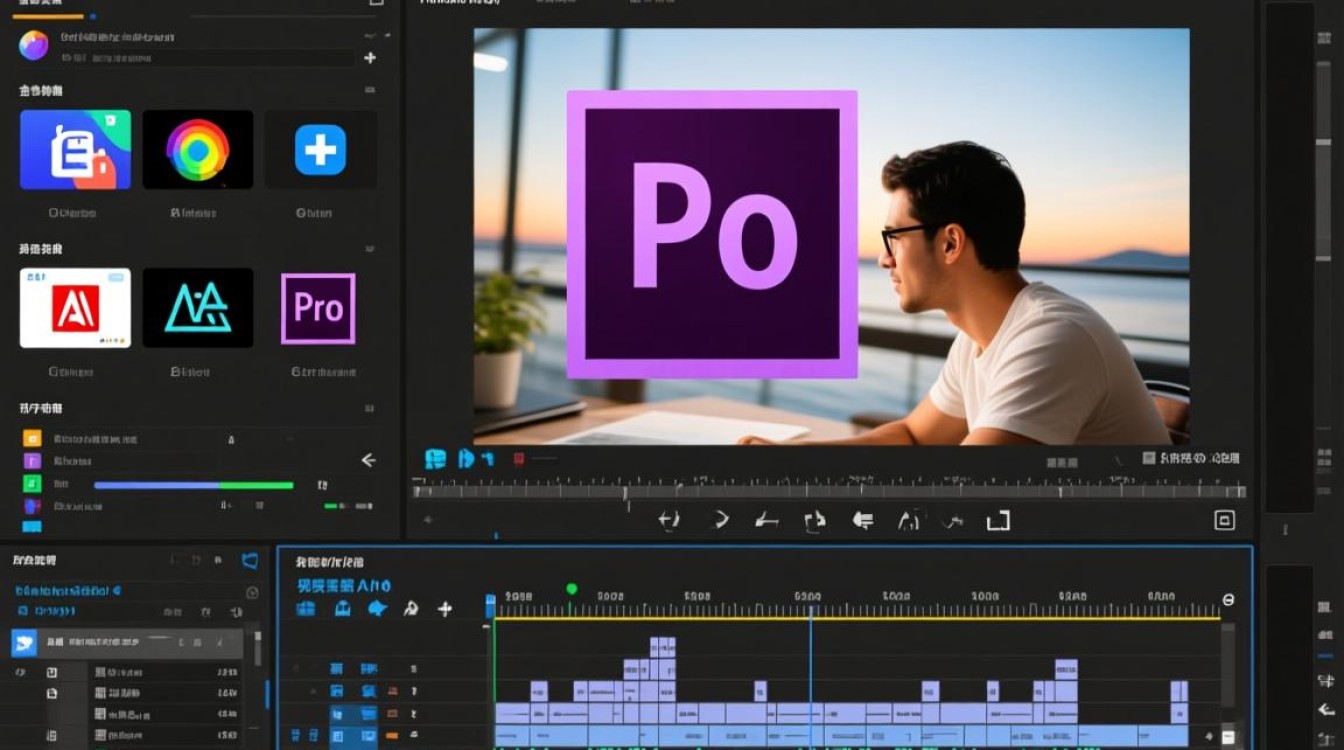
Task: Click the square-in-square button at the transport row's far right
Action: 1224,520
